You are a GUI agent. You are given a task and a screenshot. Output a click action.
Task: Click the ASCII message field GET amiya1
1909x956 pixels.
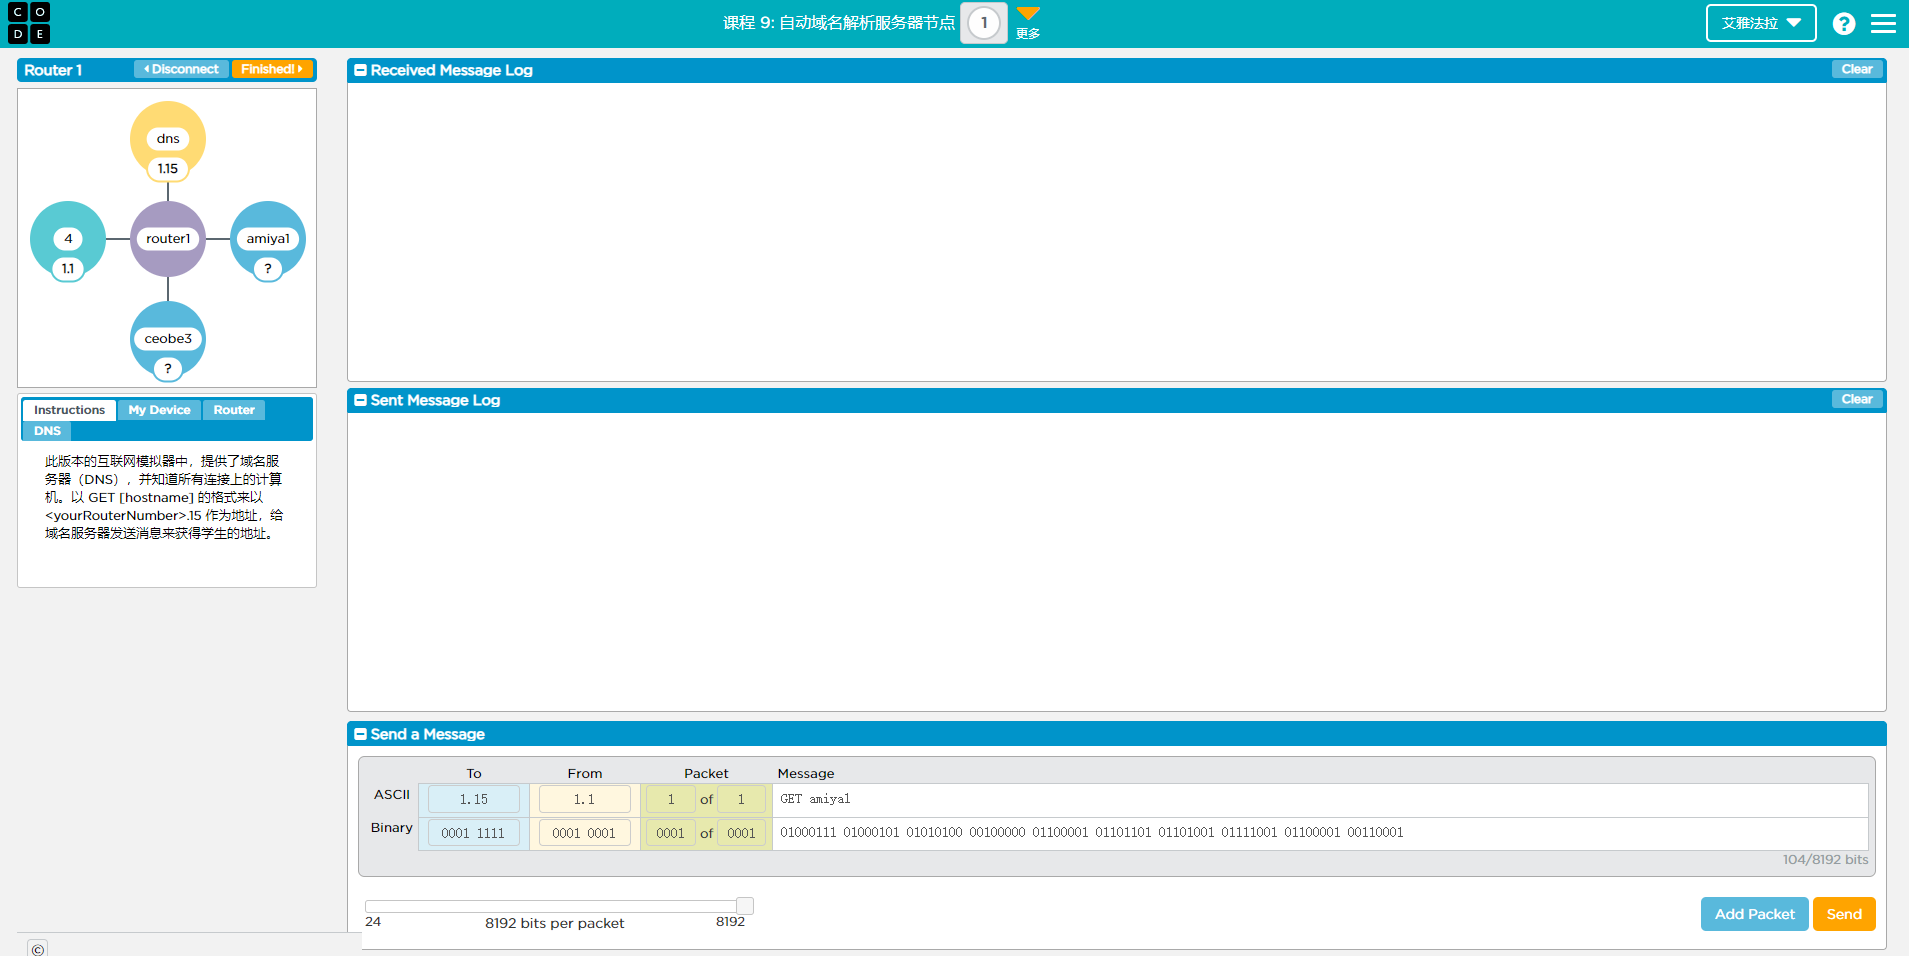coord(1320,799)
